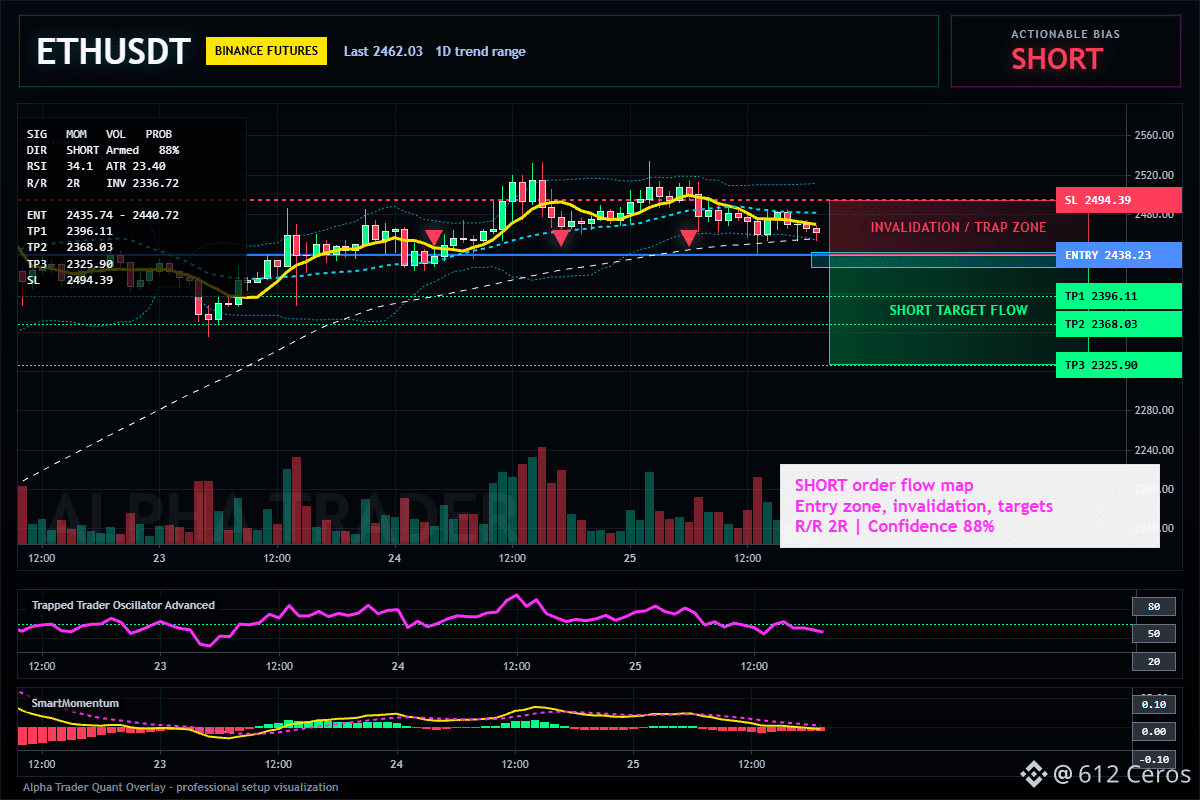Click the Trapped Trader Oscillator Advanced title
This screenshot has width=1200, height=800.
pos(123,605)
